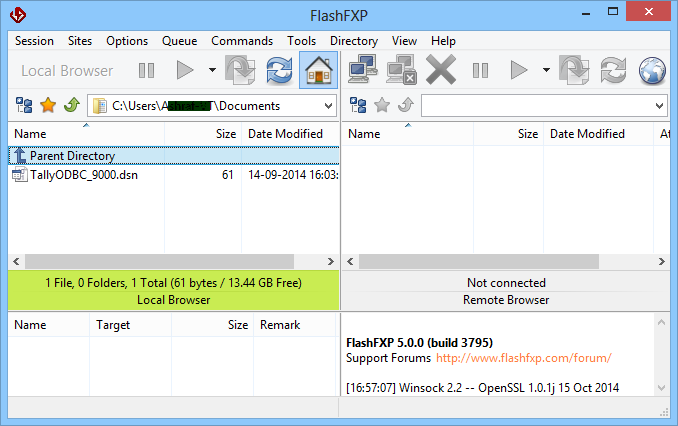Open the View menu
This screenshot has height=426, width=678.
[404, 41]
